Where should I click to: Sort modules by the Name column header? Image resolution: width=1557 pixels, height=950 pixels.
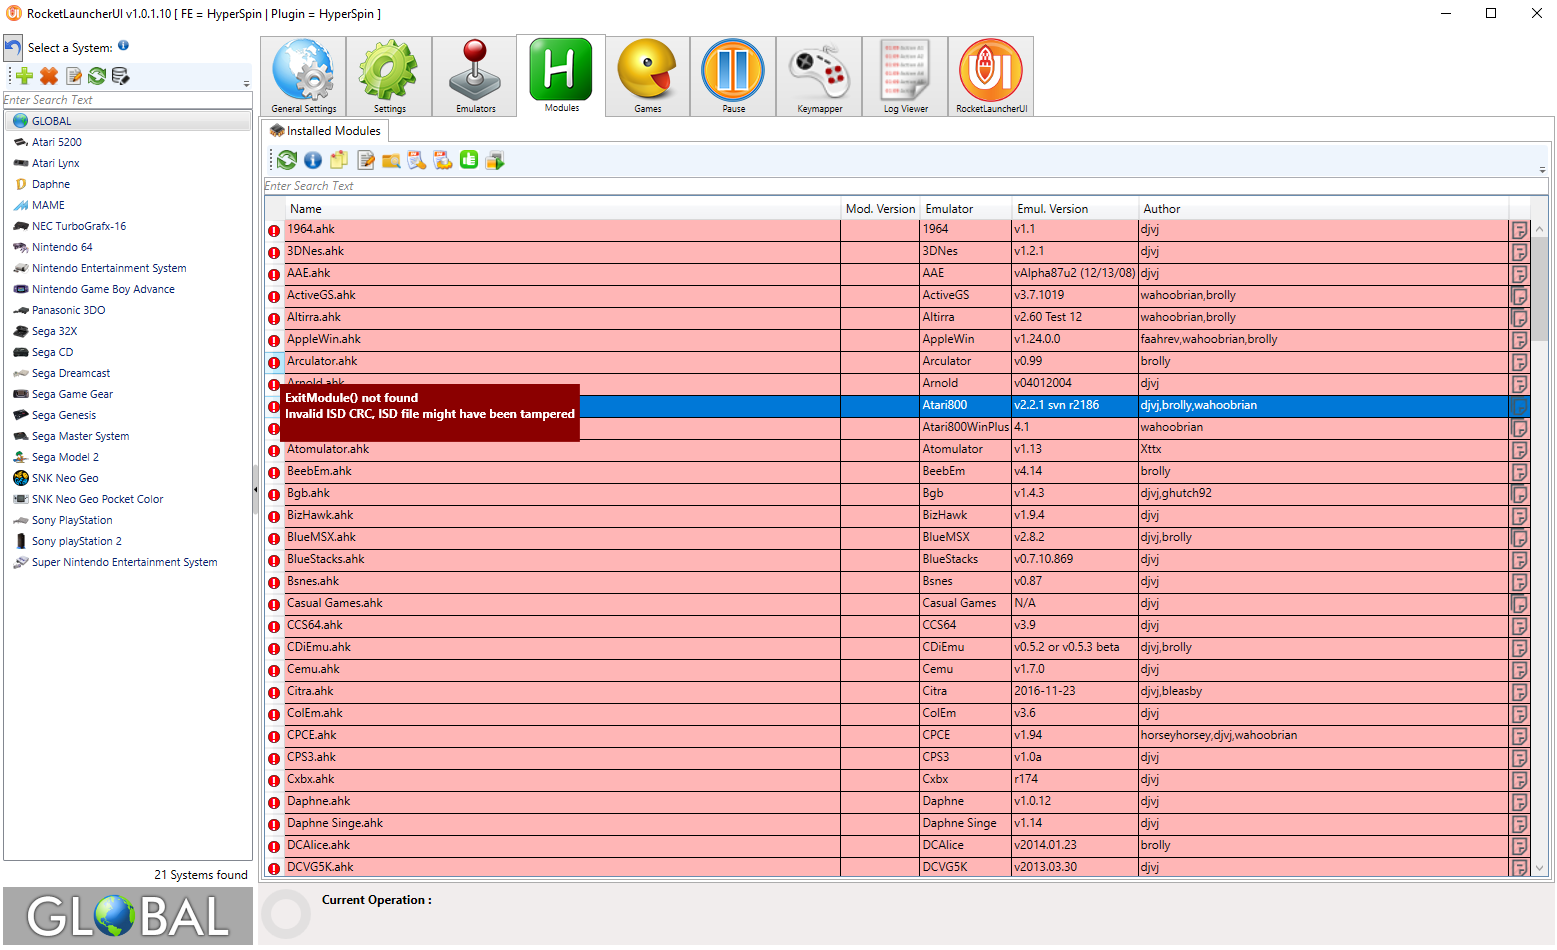[x=563, y=209]
